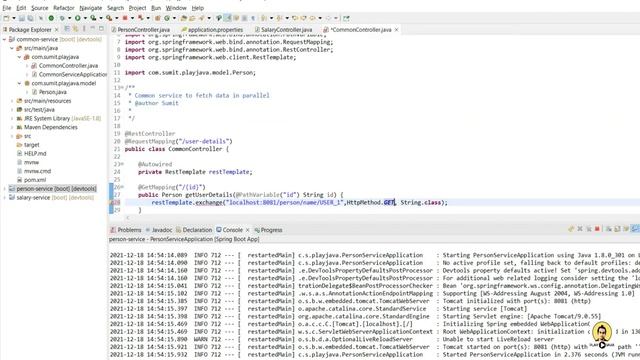The image size is (640, 360).
Task: Open Package Explorer view menu dots
Action: (x=84, y=29)
